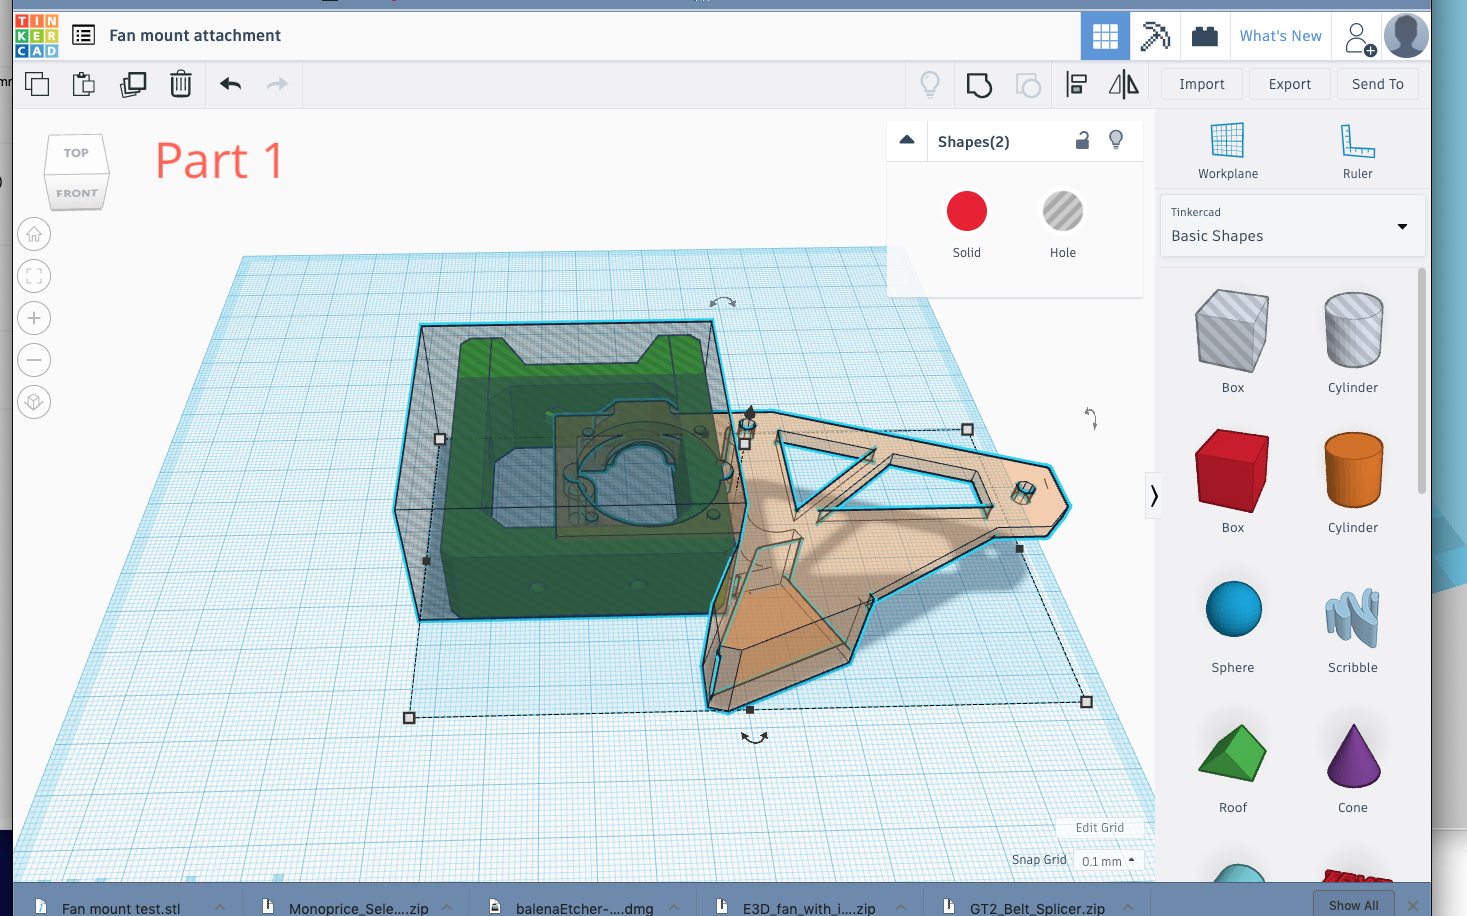Expand options for E3D_fan_with_i zip download
The width and height of the screenshot is (1467, 916).
click(x=901, y=907)
